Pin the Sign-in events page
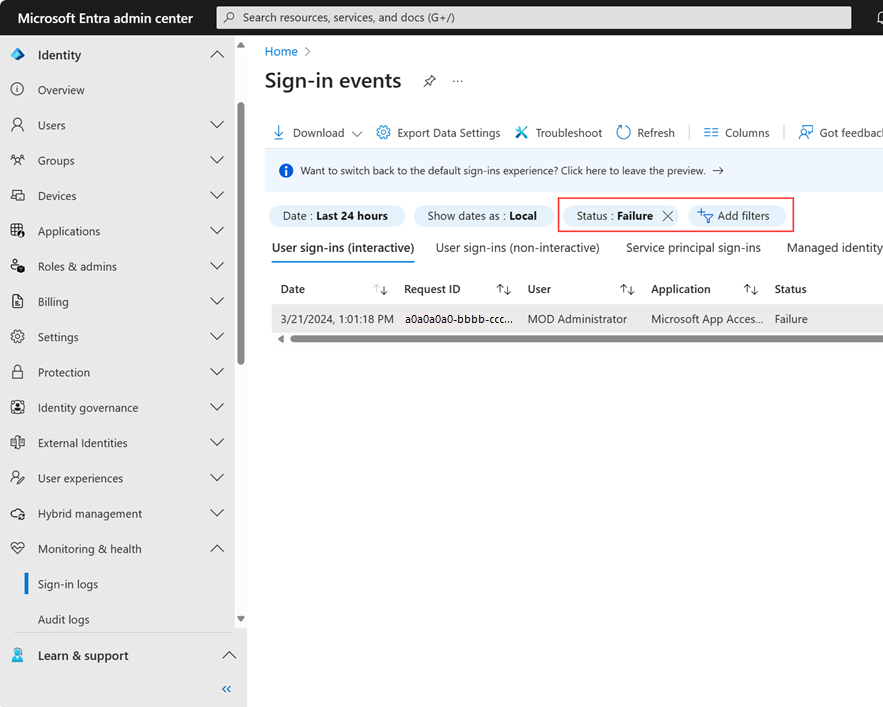Image resolution: width=883 pixels, height=707 pixels. 429,81
